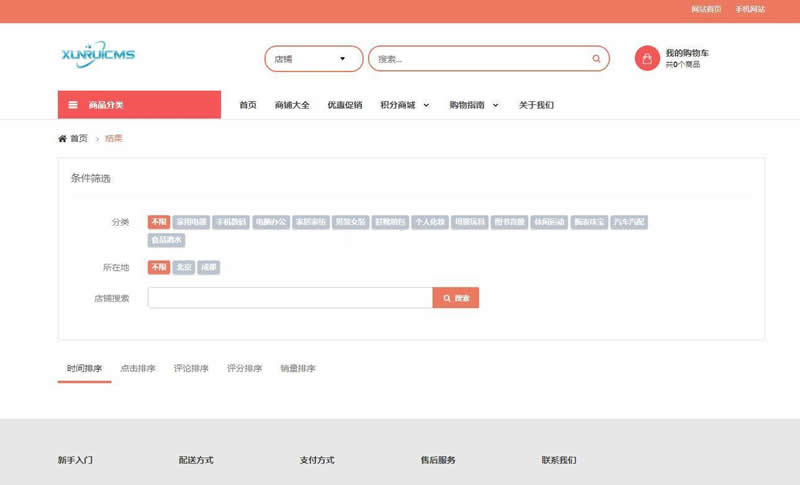Select the 个人化妆 category filter tag
Image resolution: width=800 pixels, height=485 pixels.
click(430, 222)
